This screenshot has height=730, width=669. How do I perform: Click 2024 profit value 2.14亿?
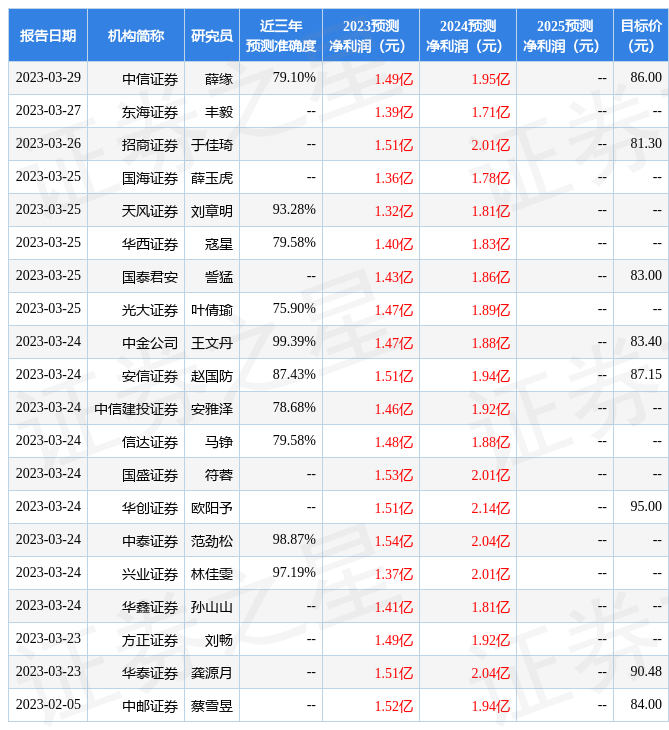[491, 509]
